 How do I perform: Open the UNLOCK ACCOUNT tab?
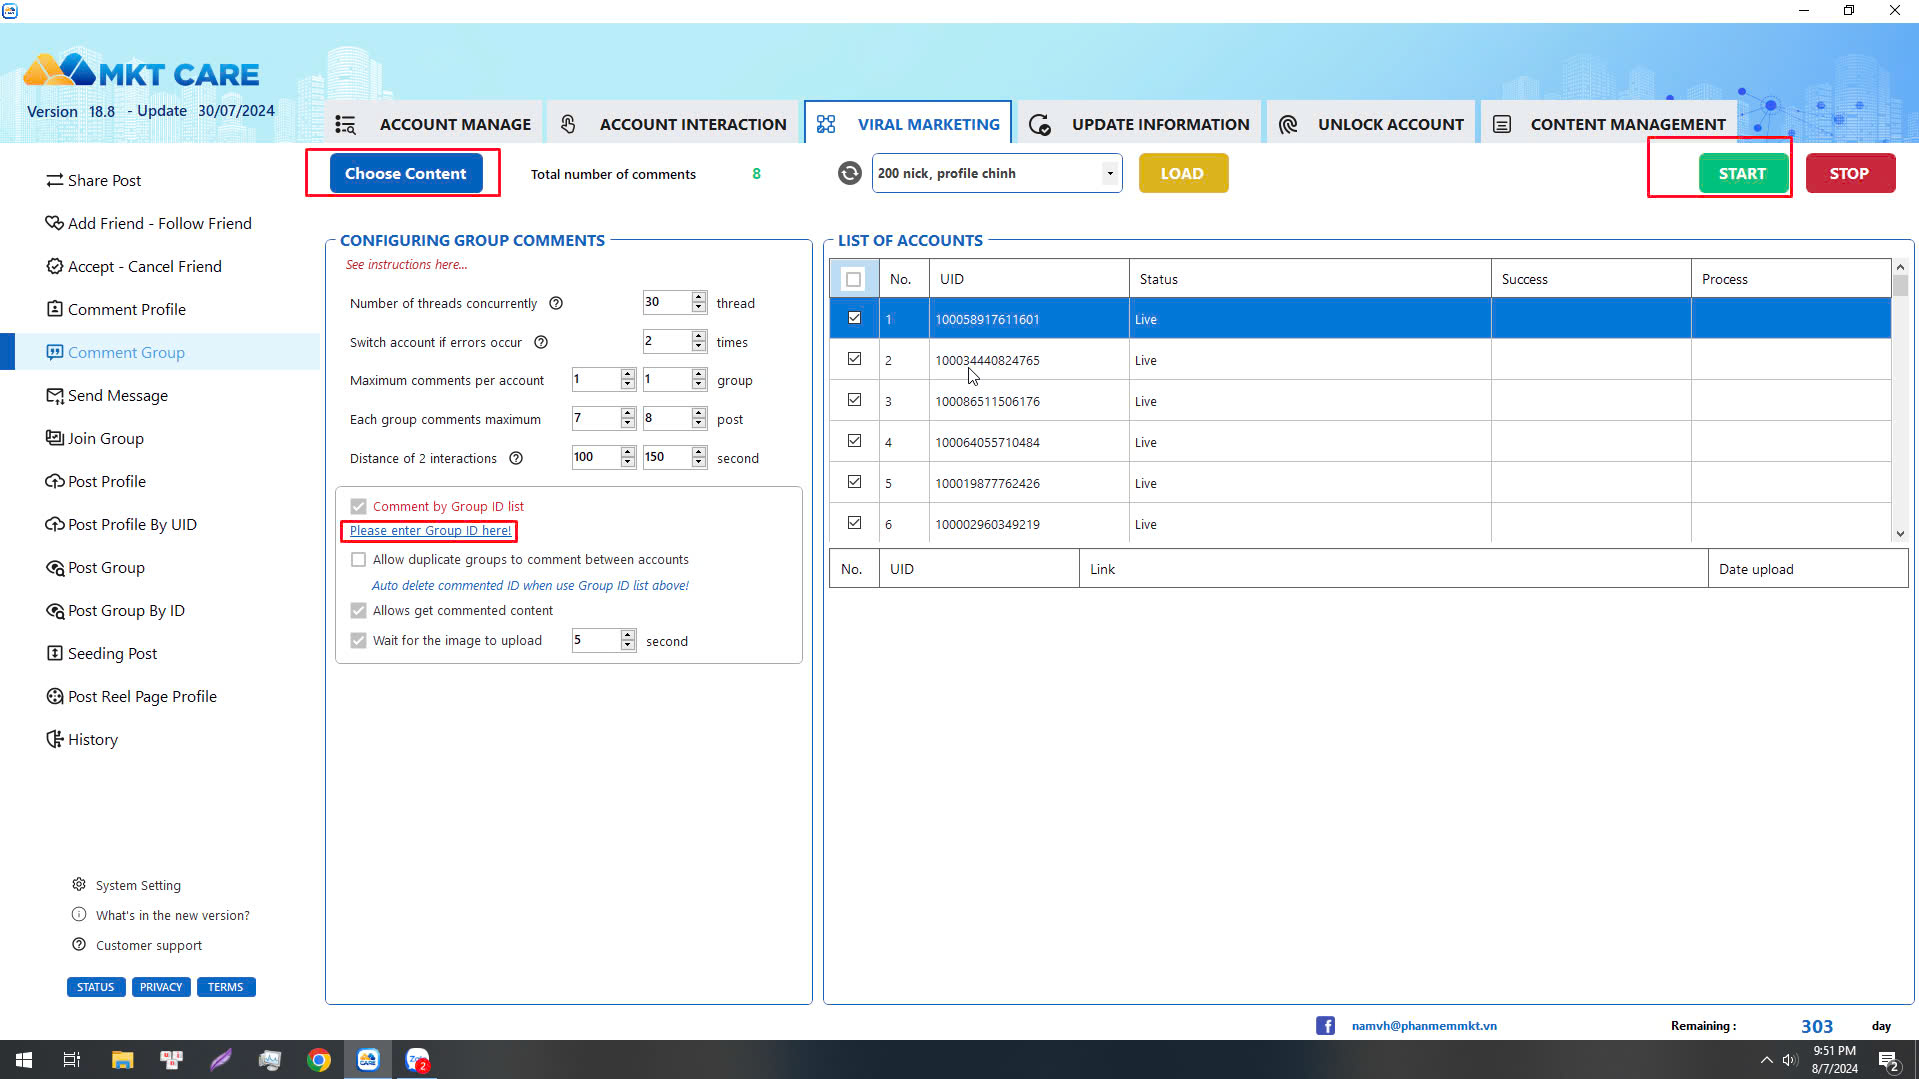(1371, 124)
